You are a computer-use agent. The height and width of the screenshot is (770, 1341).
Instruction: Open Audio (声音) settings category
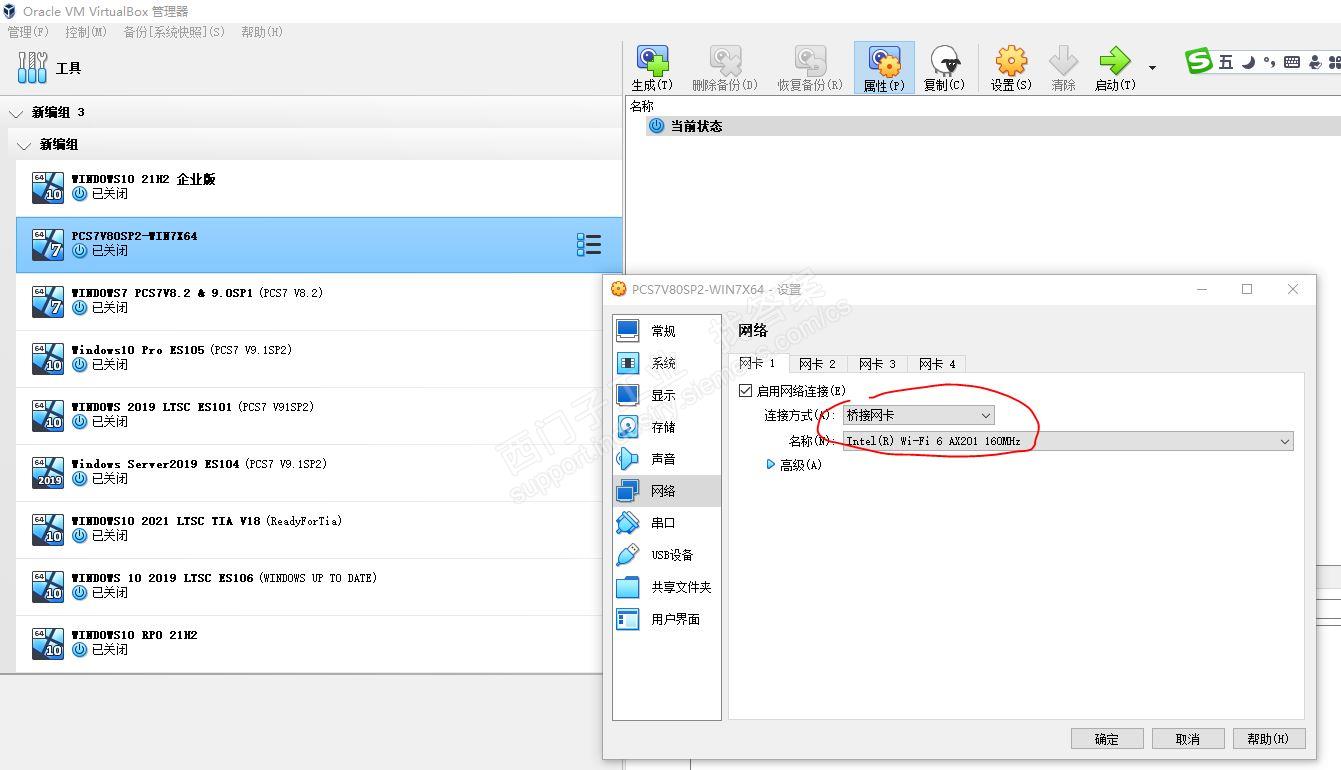(x=667, y=459)
